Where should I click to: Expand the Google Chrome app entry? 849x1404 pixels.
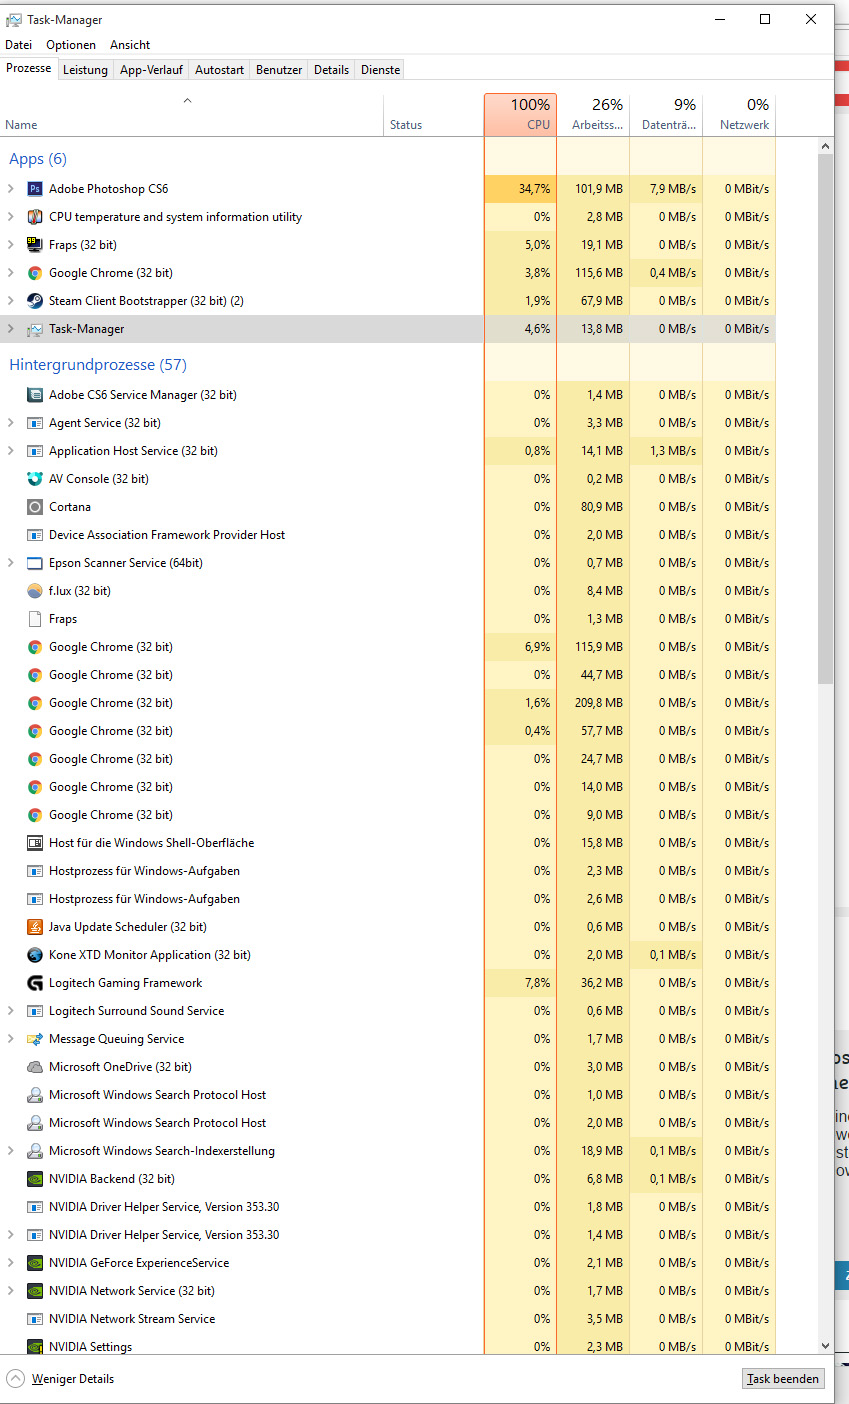point(11,273)
